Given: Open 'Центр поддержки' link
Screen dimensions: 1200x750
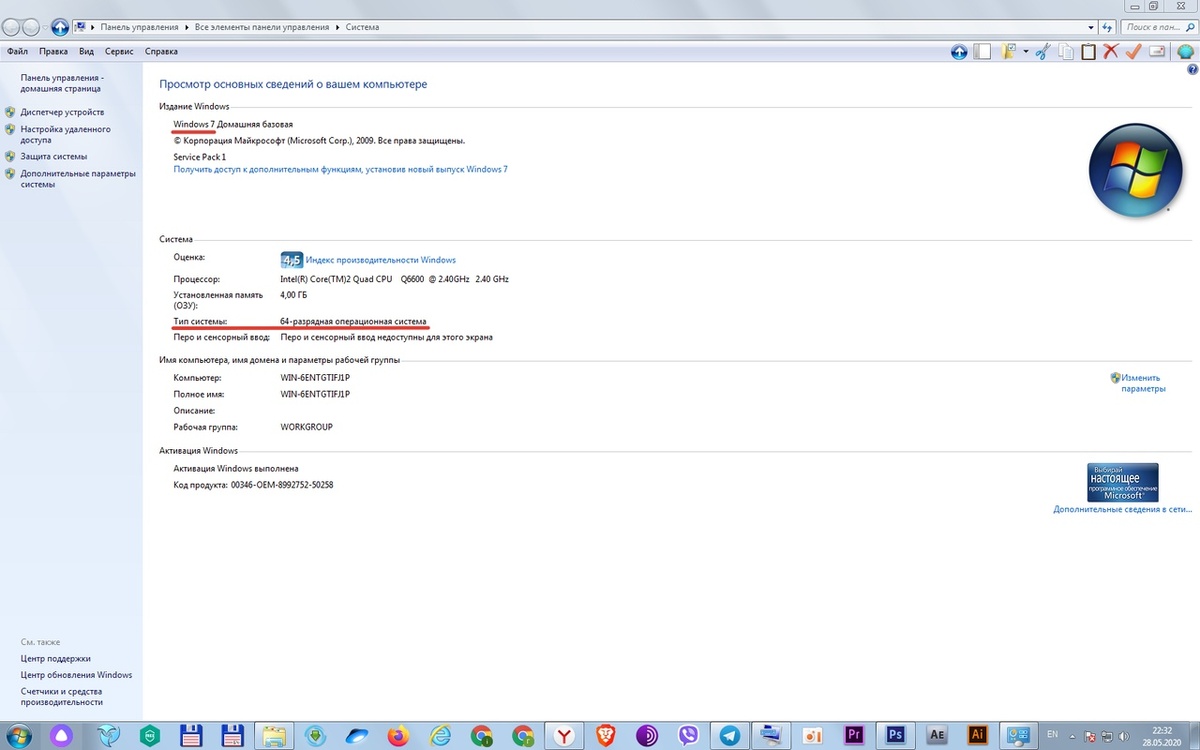Looking at the screenshot, I should tap(56, 658).
